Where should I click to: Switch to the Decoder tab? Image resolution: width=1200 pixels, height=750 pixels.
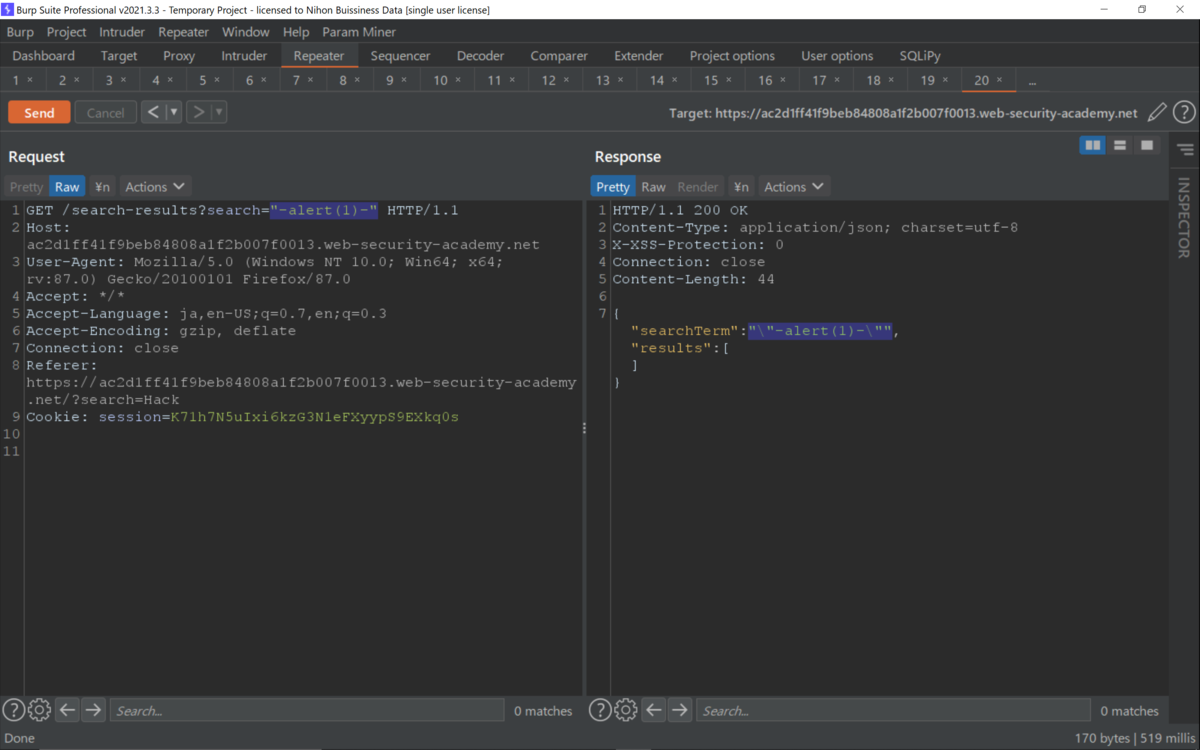pos(480,56)
